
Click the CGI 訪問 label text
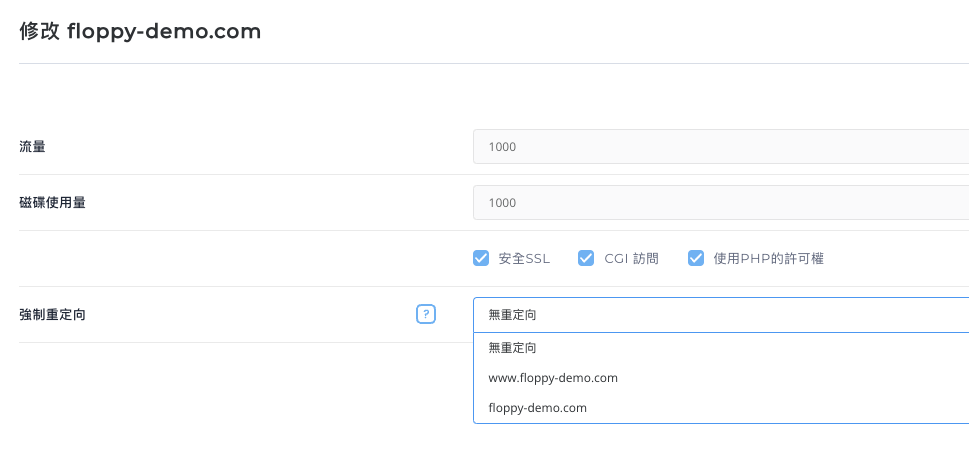tap(631, 258)
